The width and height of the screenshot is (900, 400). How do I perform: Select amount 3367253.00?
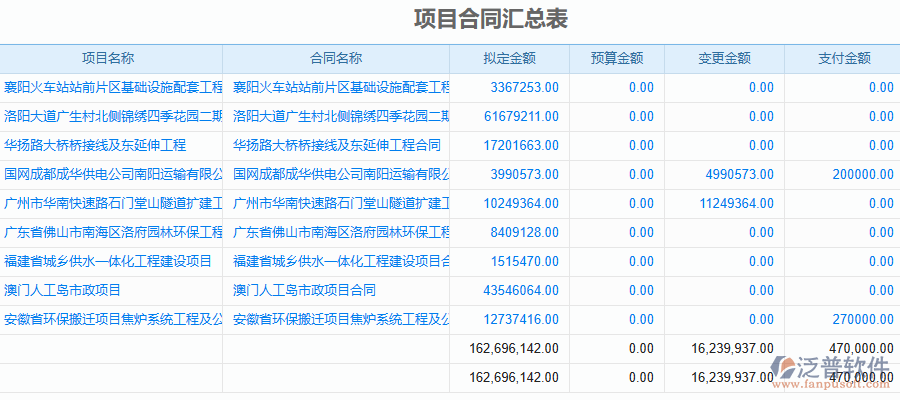[x=525, y=88]
